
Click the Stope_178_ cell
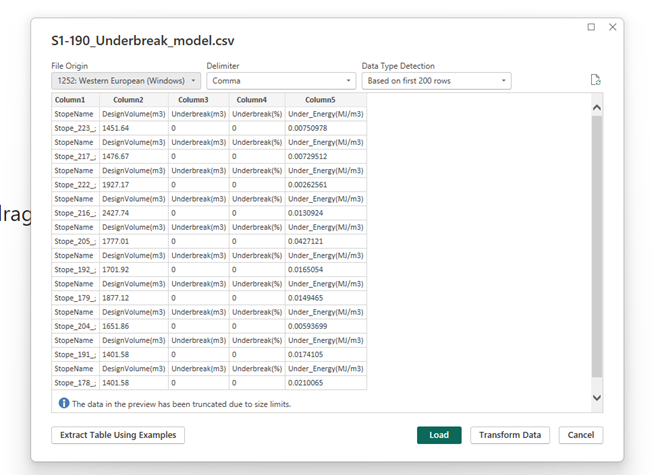[76, 383]
